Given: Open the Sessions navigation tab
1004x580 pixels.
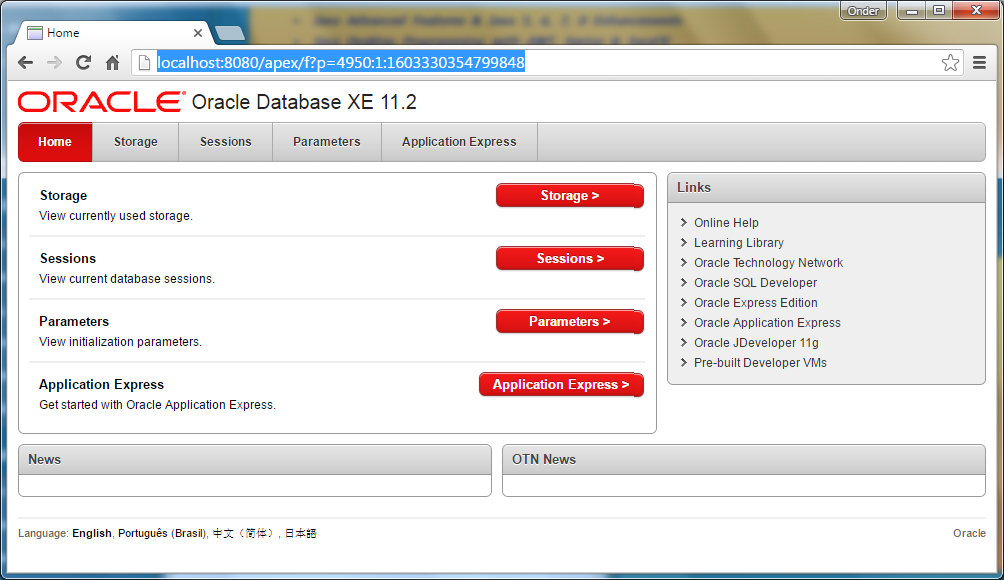Looking at the screenshot, I should pos(225,141).
